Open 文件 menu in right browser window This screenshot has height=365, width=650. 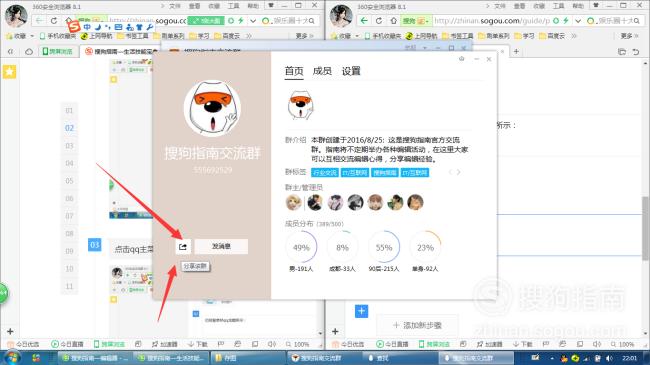point(500,6)
